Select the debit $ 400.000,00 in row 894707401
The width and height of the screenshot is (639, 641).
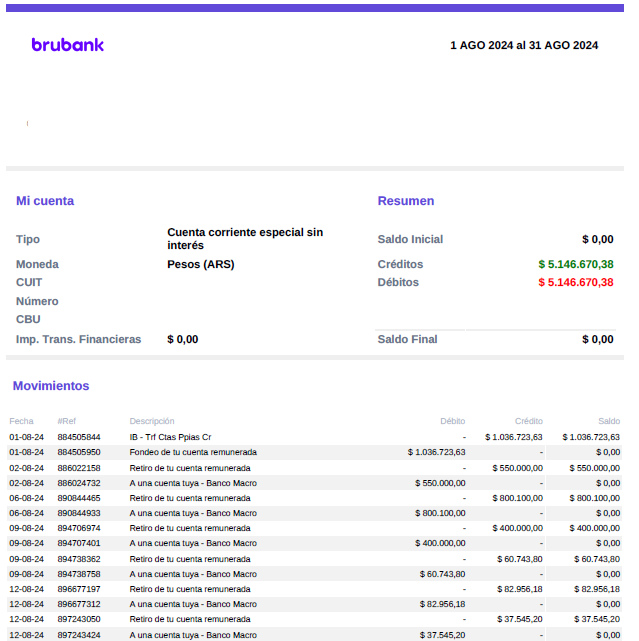(x=440, y=543)
